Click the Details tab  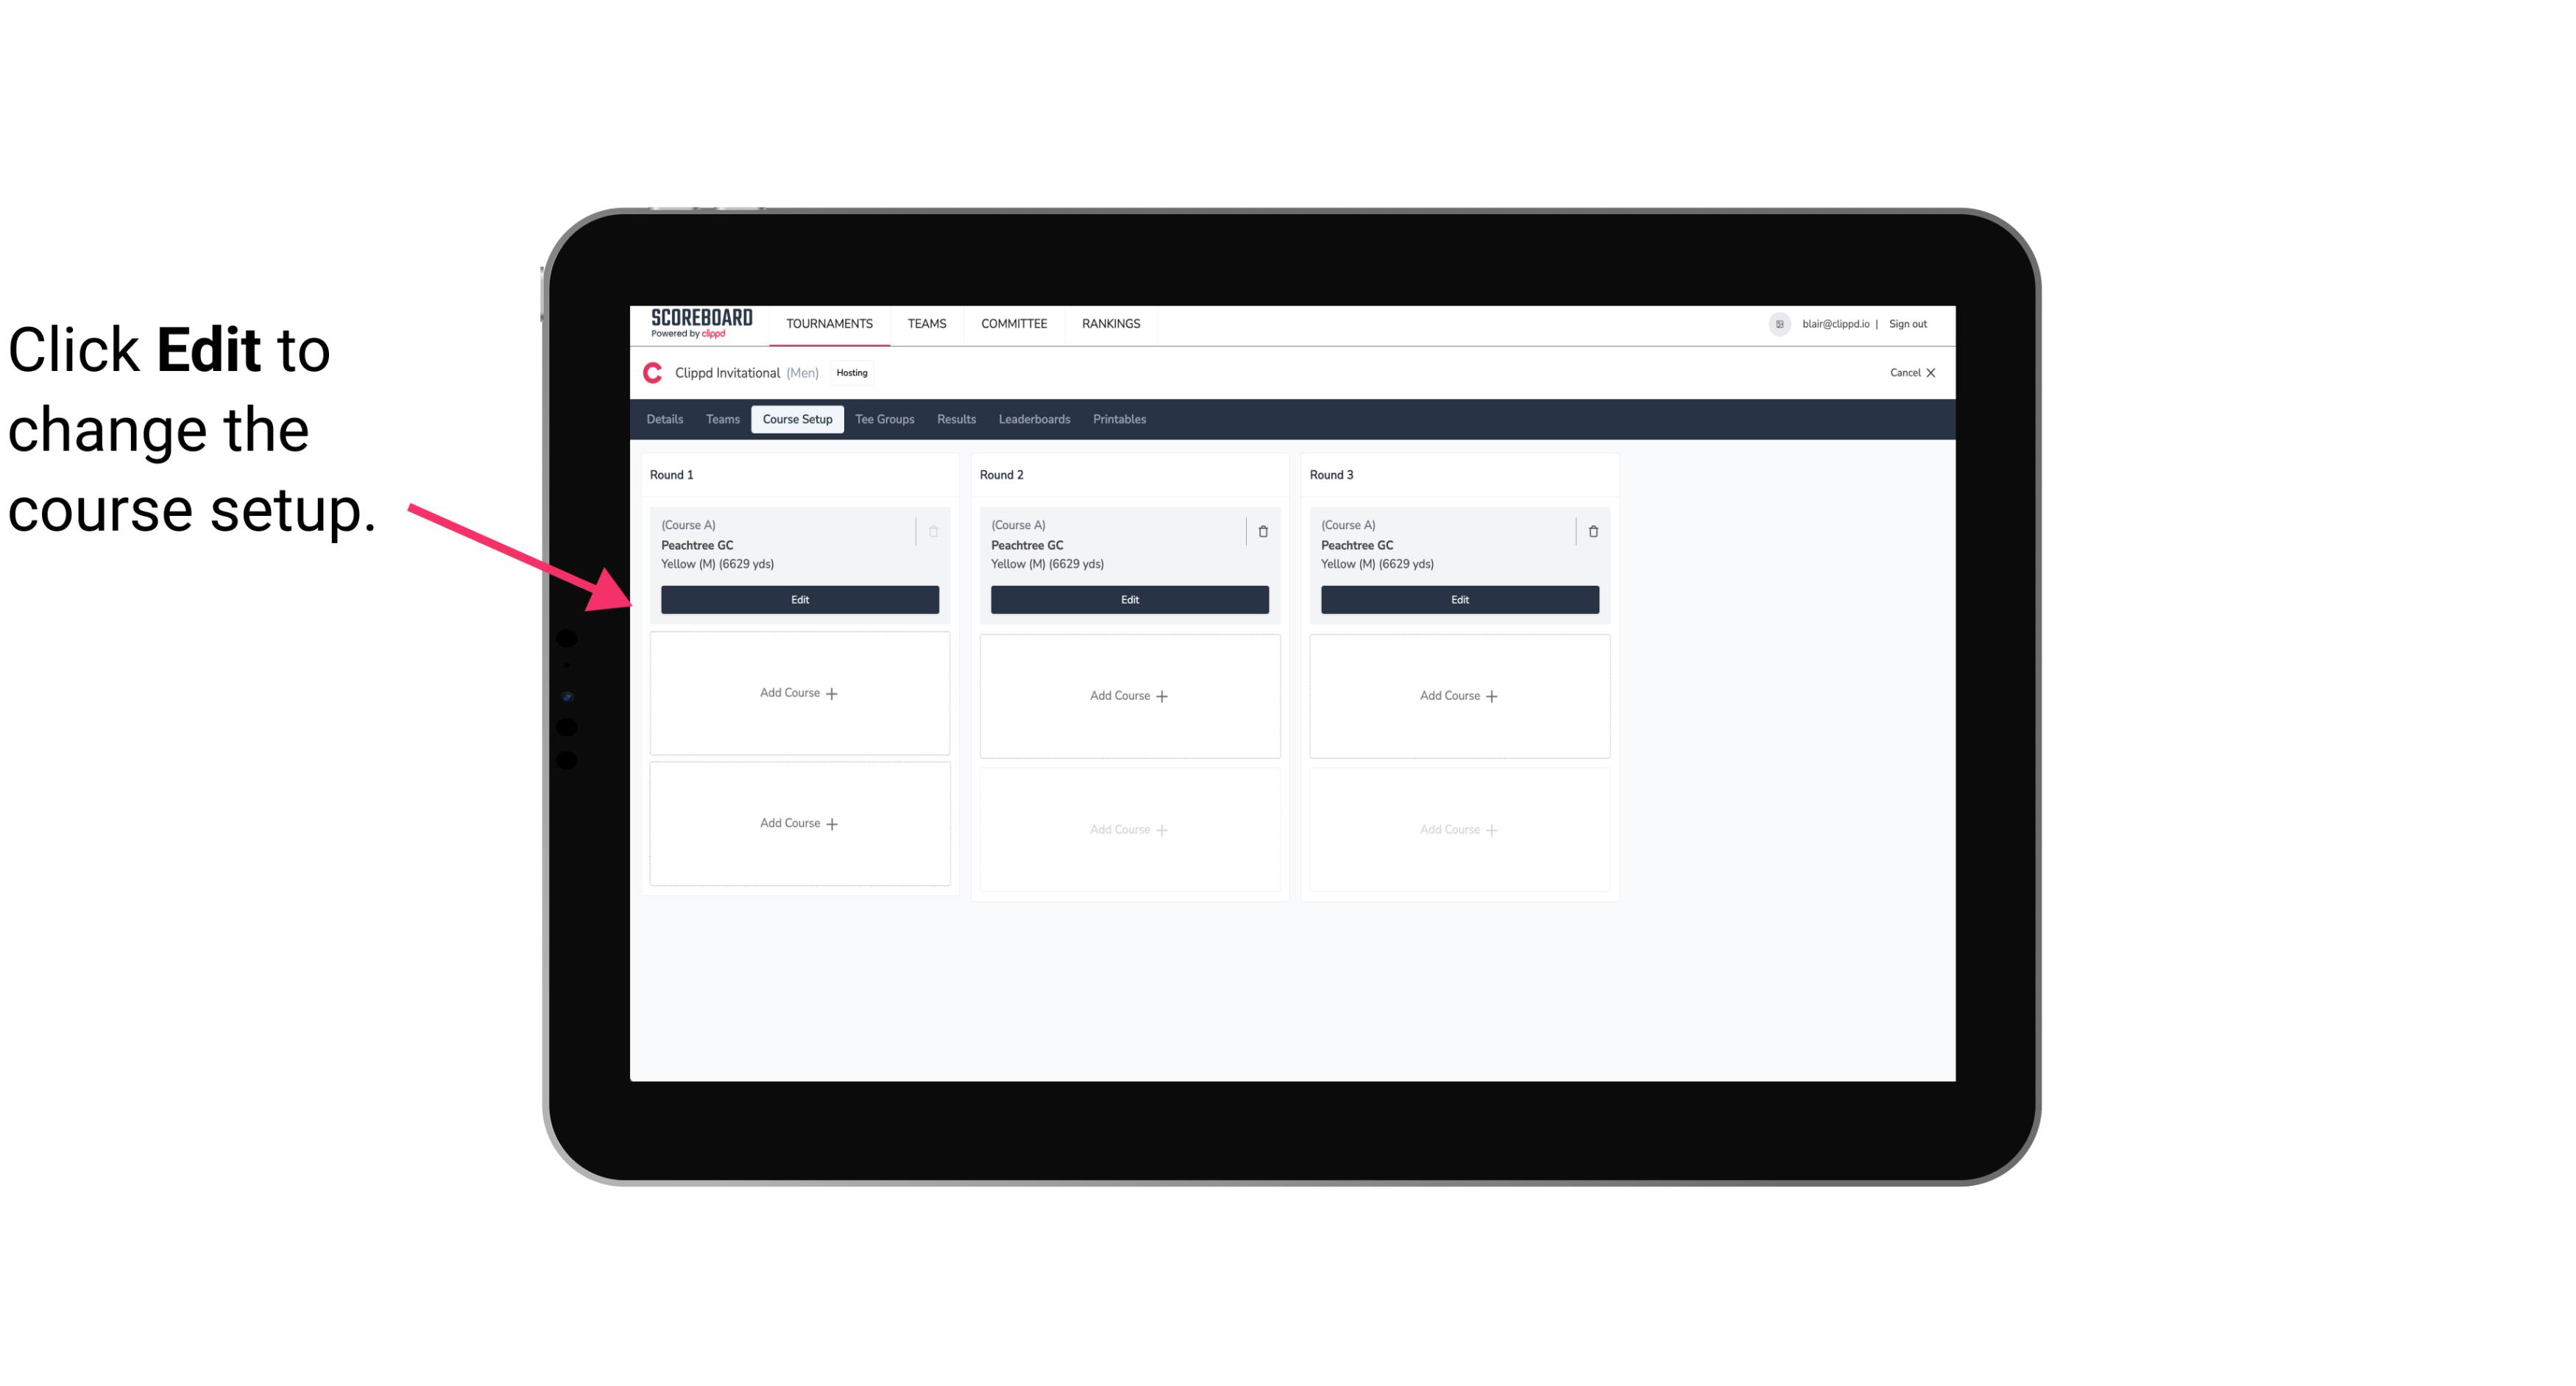click(665, 420)
